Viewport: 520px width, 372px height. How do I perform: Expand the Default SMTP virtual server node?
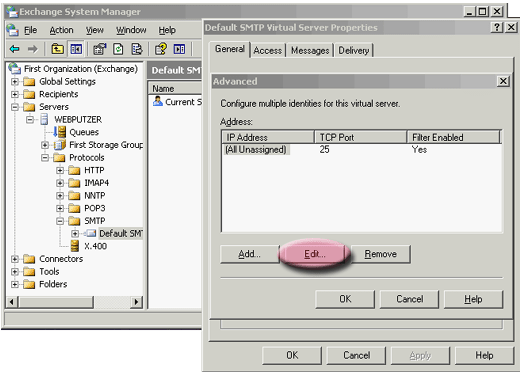click(75, 233)
